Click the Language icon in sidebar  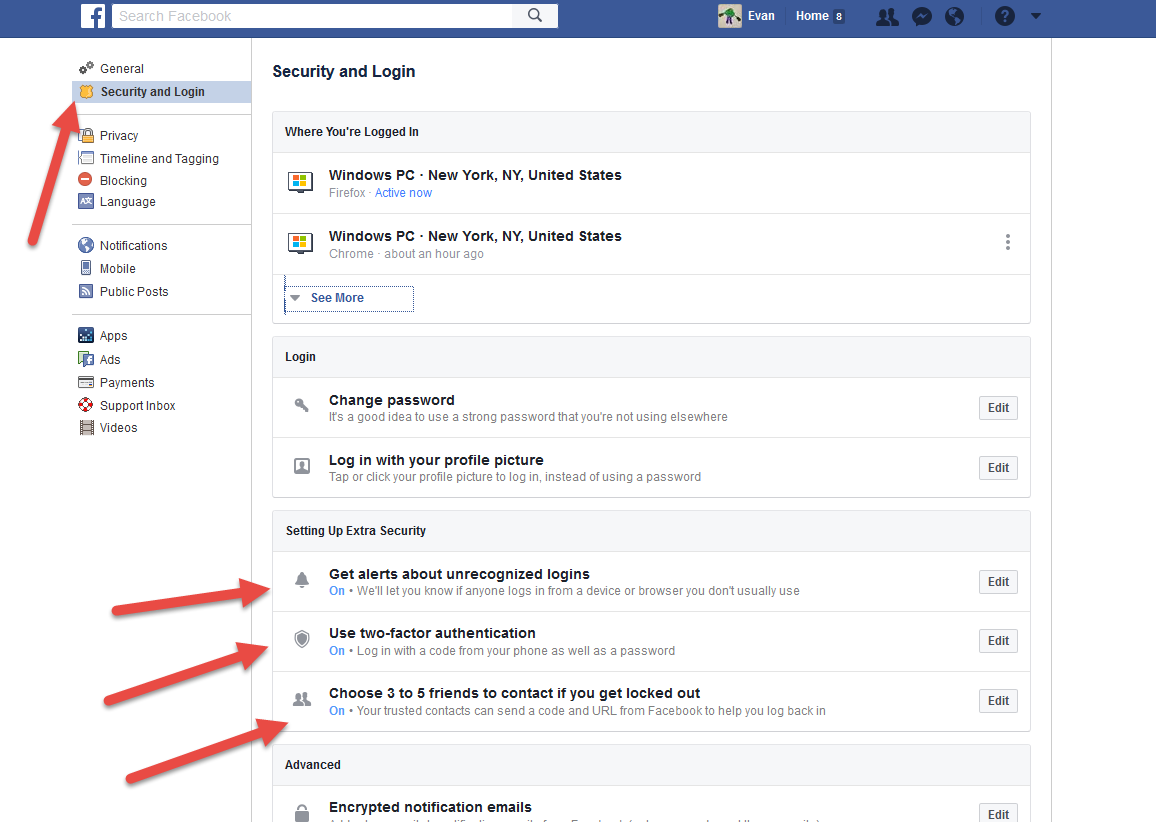tap(86, 201)
